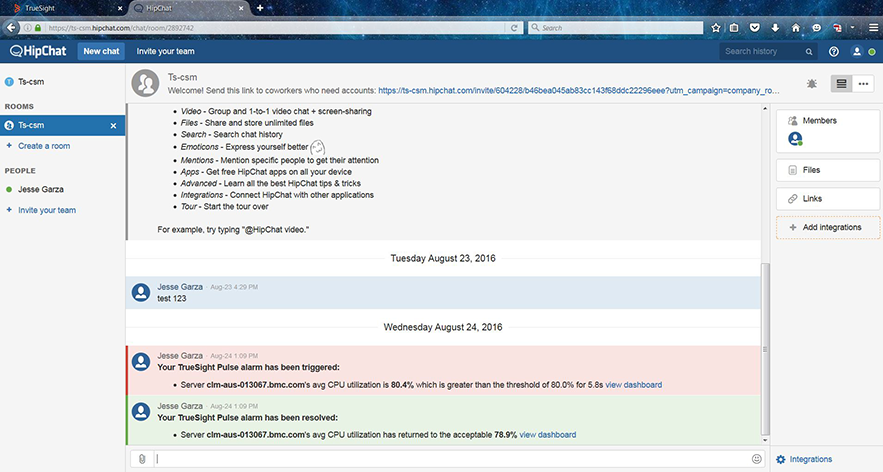
Task: Click chat scrollbar down arrow
Action: [765, 440]
